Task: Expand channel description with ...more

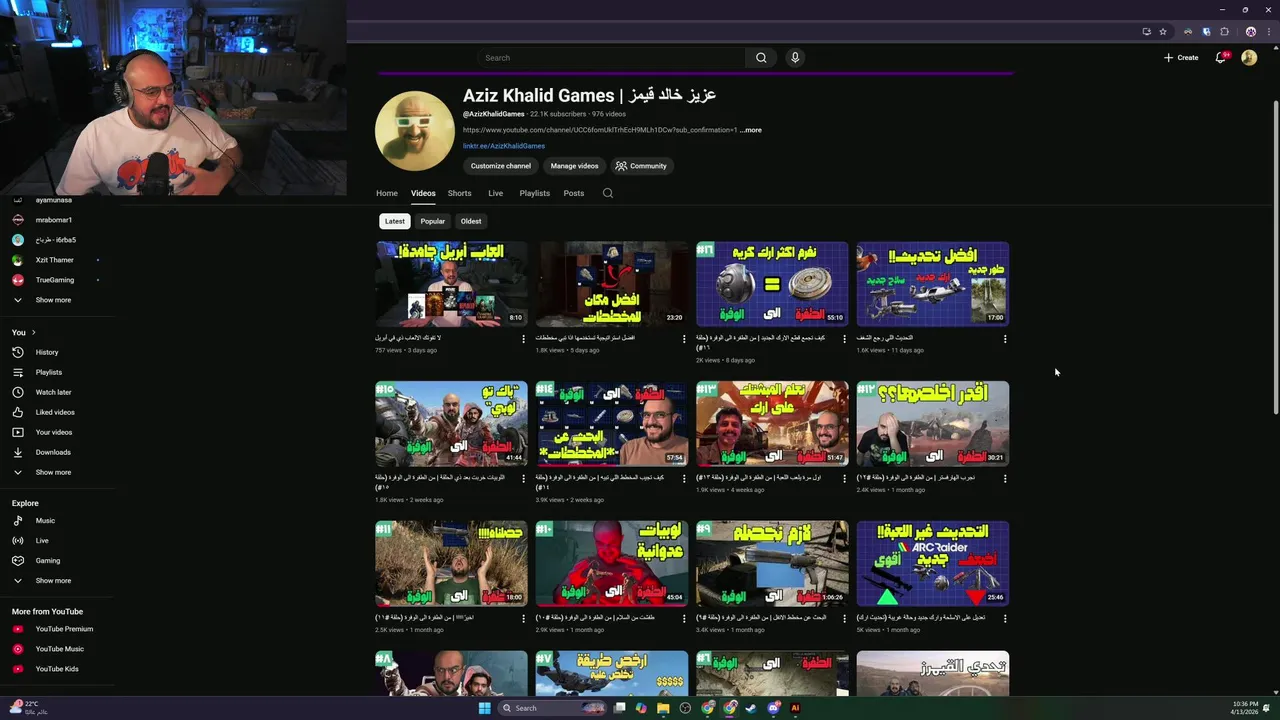Action: tap(751, 130)
